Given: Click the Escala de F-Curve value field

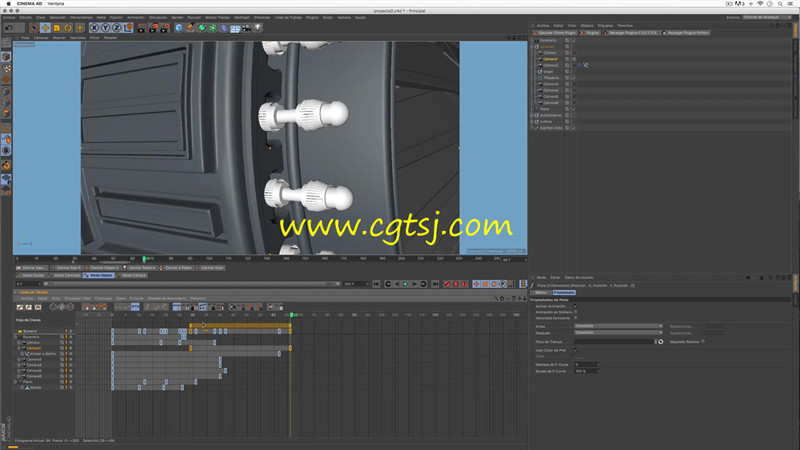Looking at the screenshot, I should pos(586,371).
